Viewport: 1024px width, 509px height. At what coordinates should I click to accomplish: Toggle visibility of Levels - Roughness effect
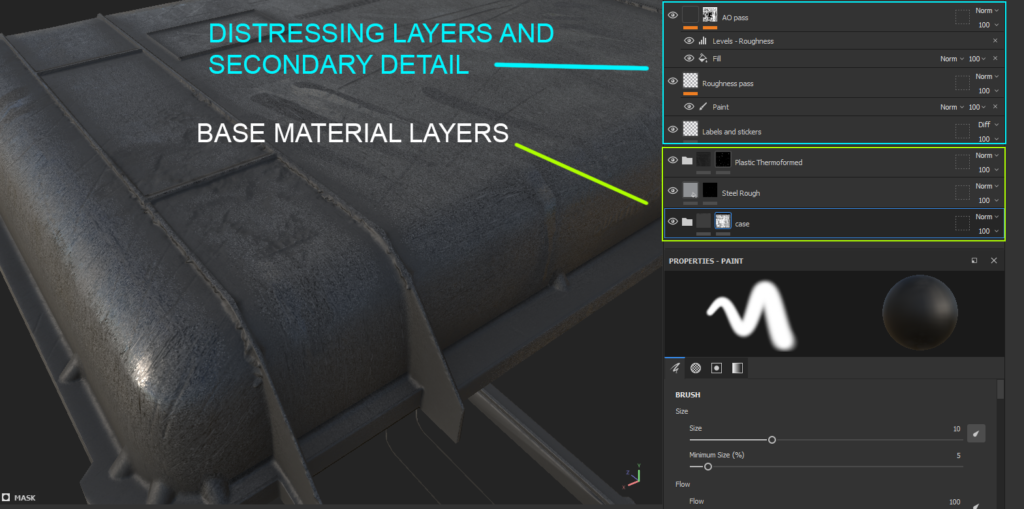click(x=688, y=41)
